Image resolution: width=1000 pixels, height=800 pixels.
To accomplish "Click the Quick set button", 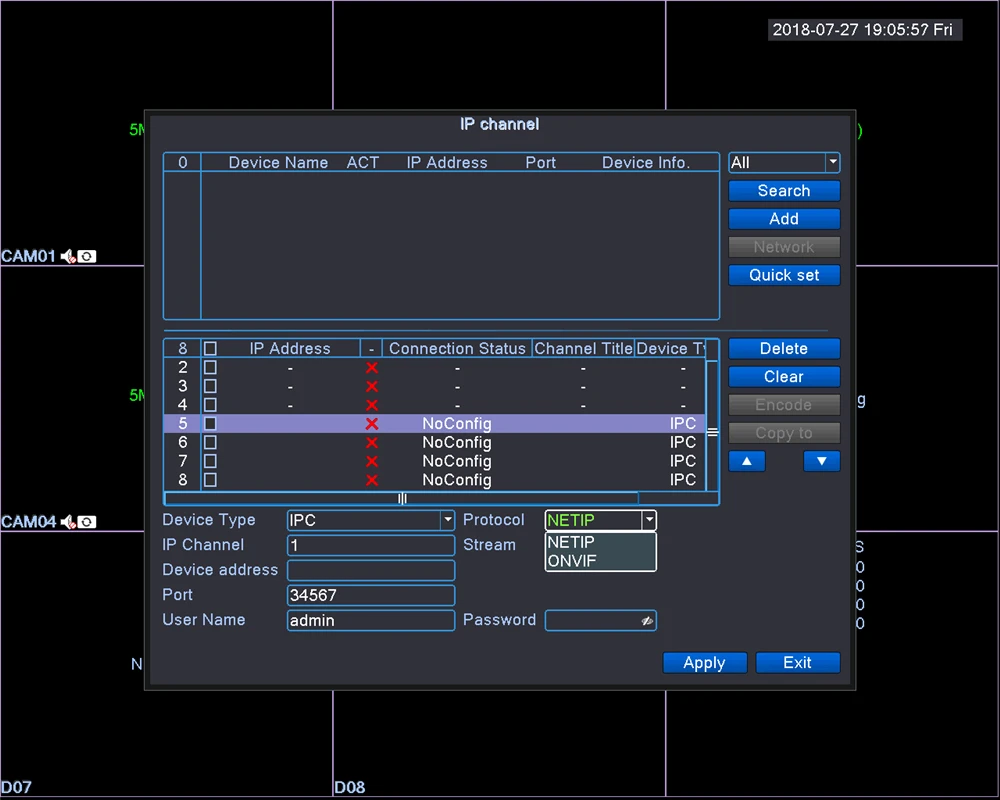I will click(784, 275).
